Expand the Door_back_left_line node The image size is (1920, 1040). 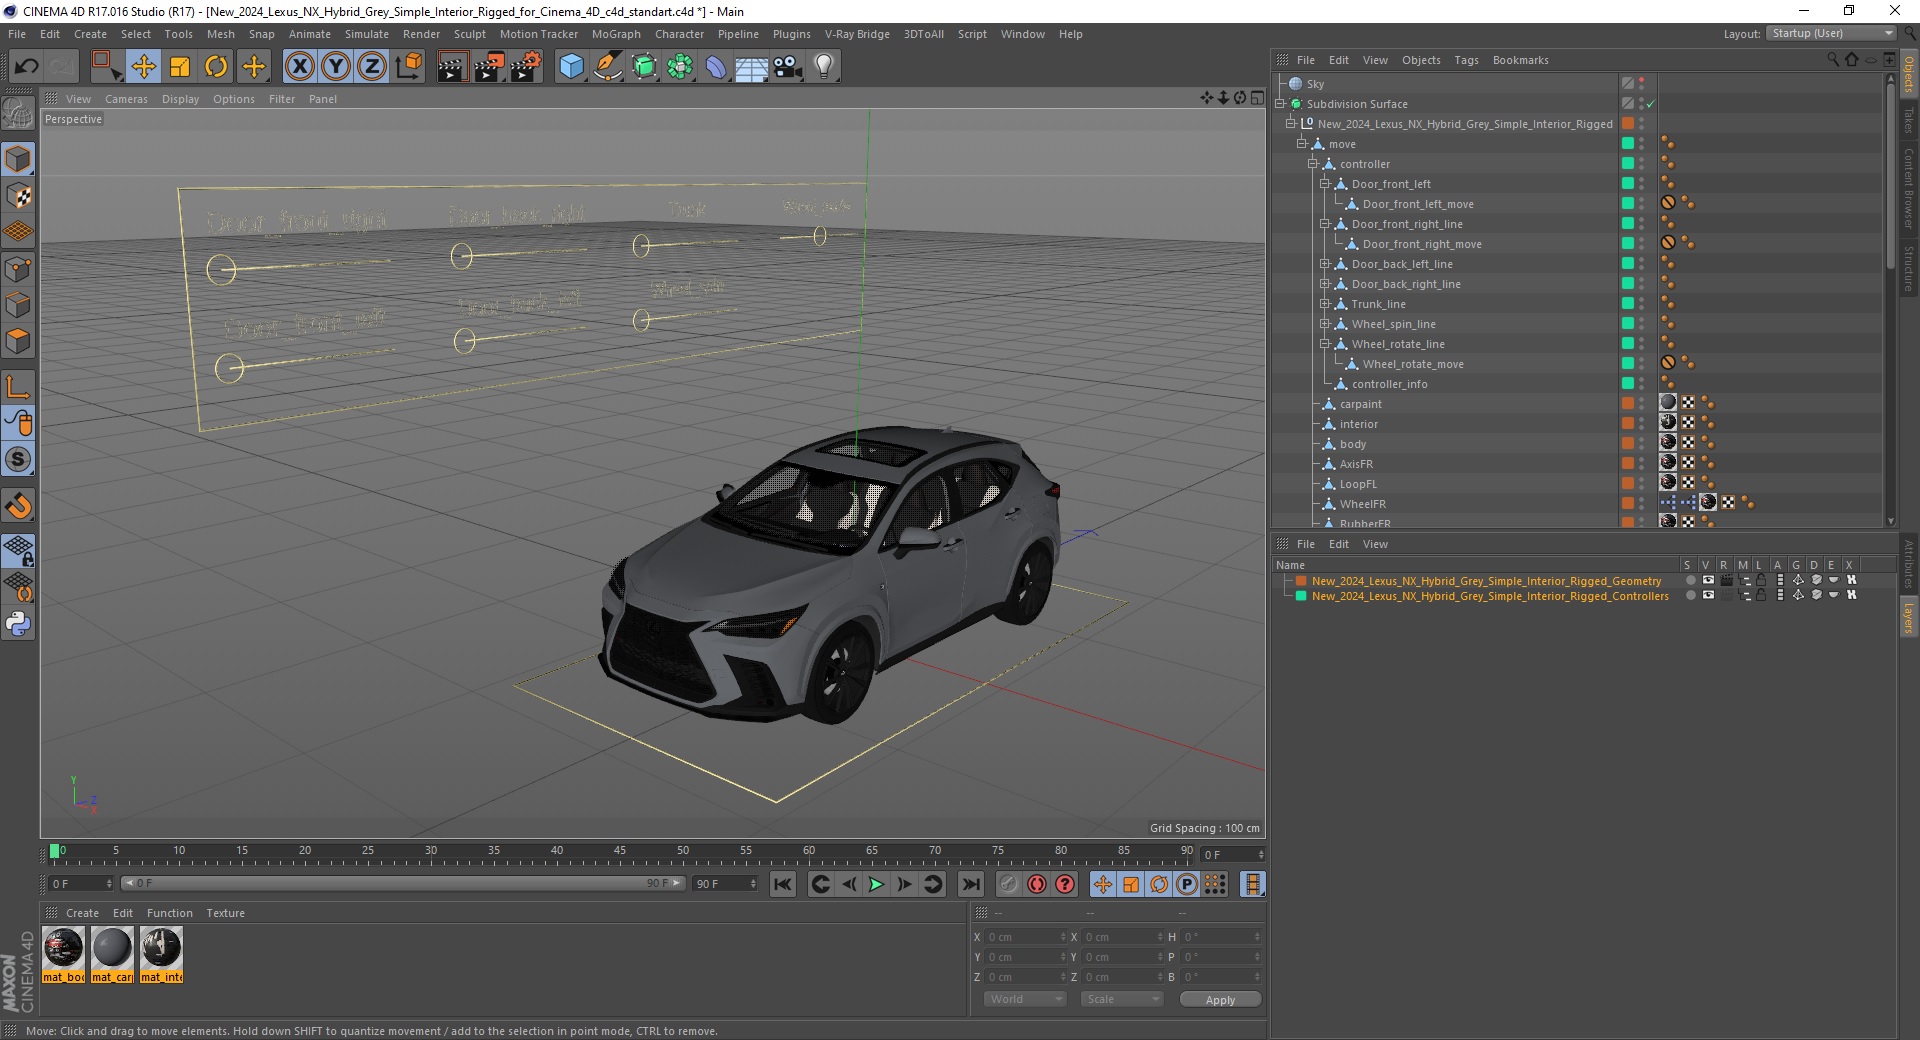coord(1325,264)
